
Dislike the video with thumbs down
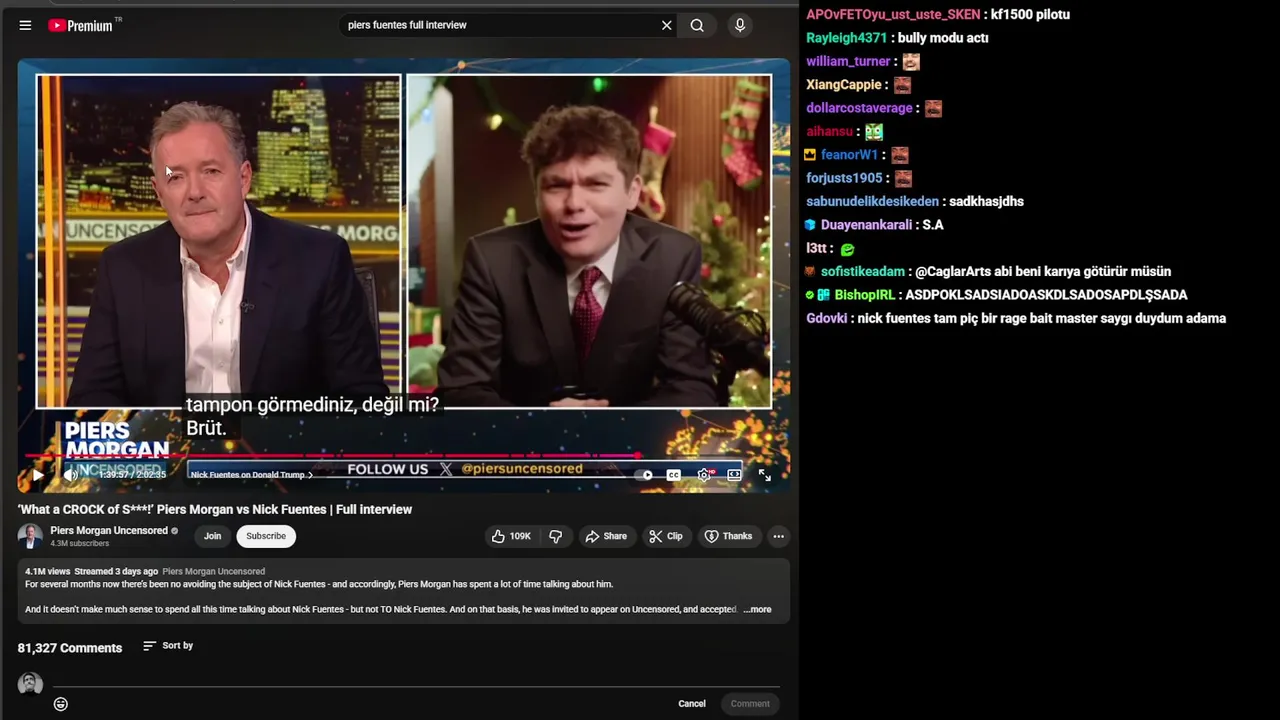555,536
